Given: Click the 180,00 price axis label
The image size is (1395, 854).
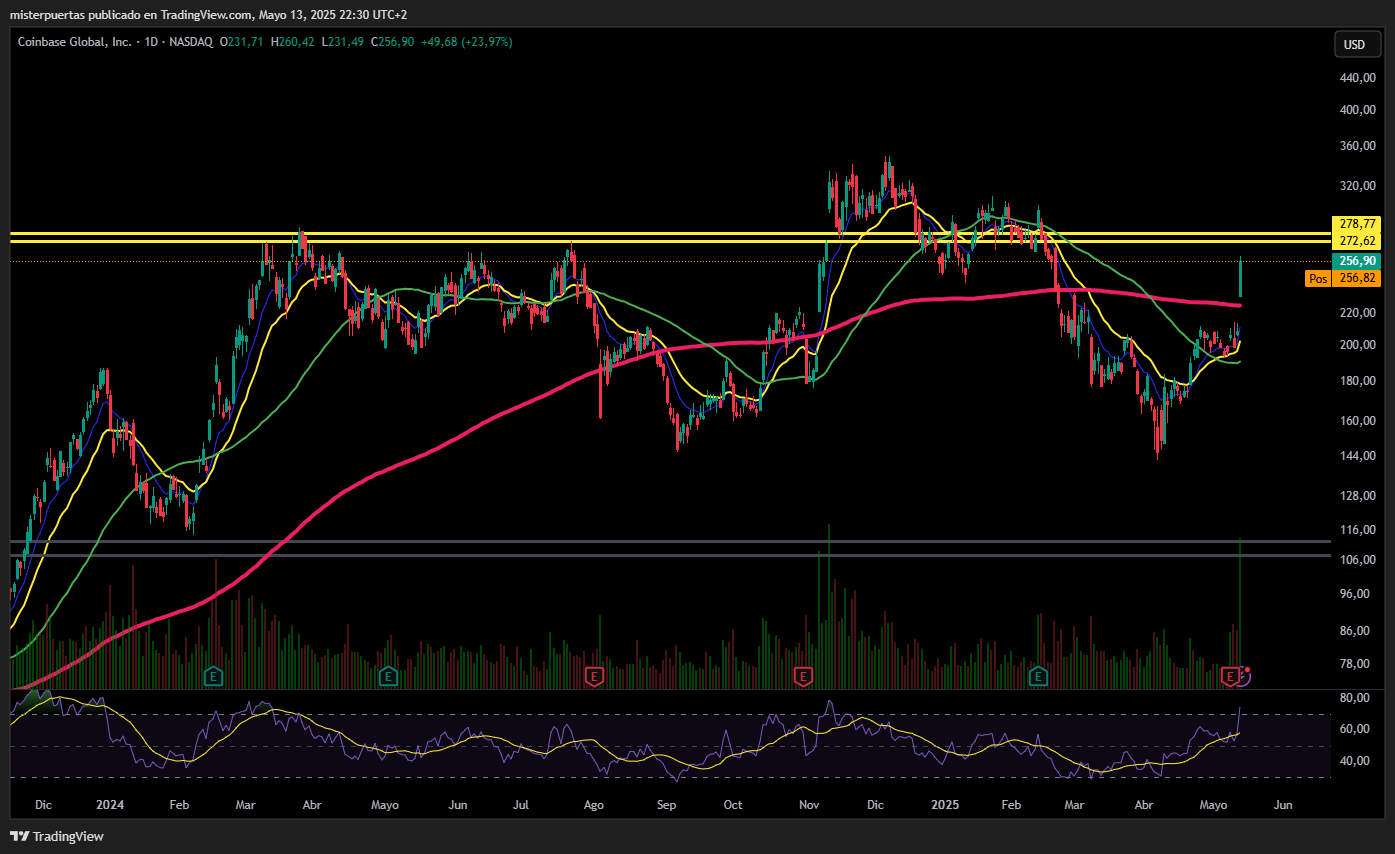Looking at the screenshot, I should pos(1359,381).
